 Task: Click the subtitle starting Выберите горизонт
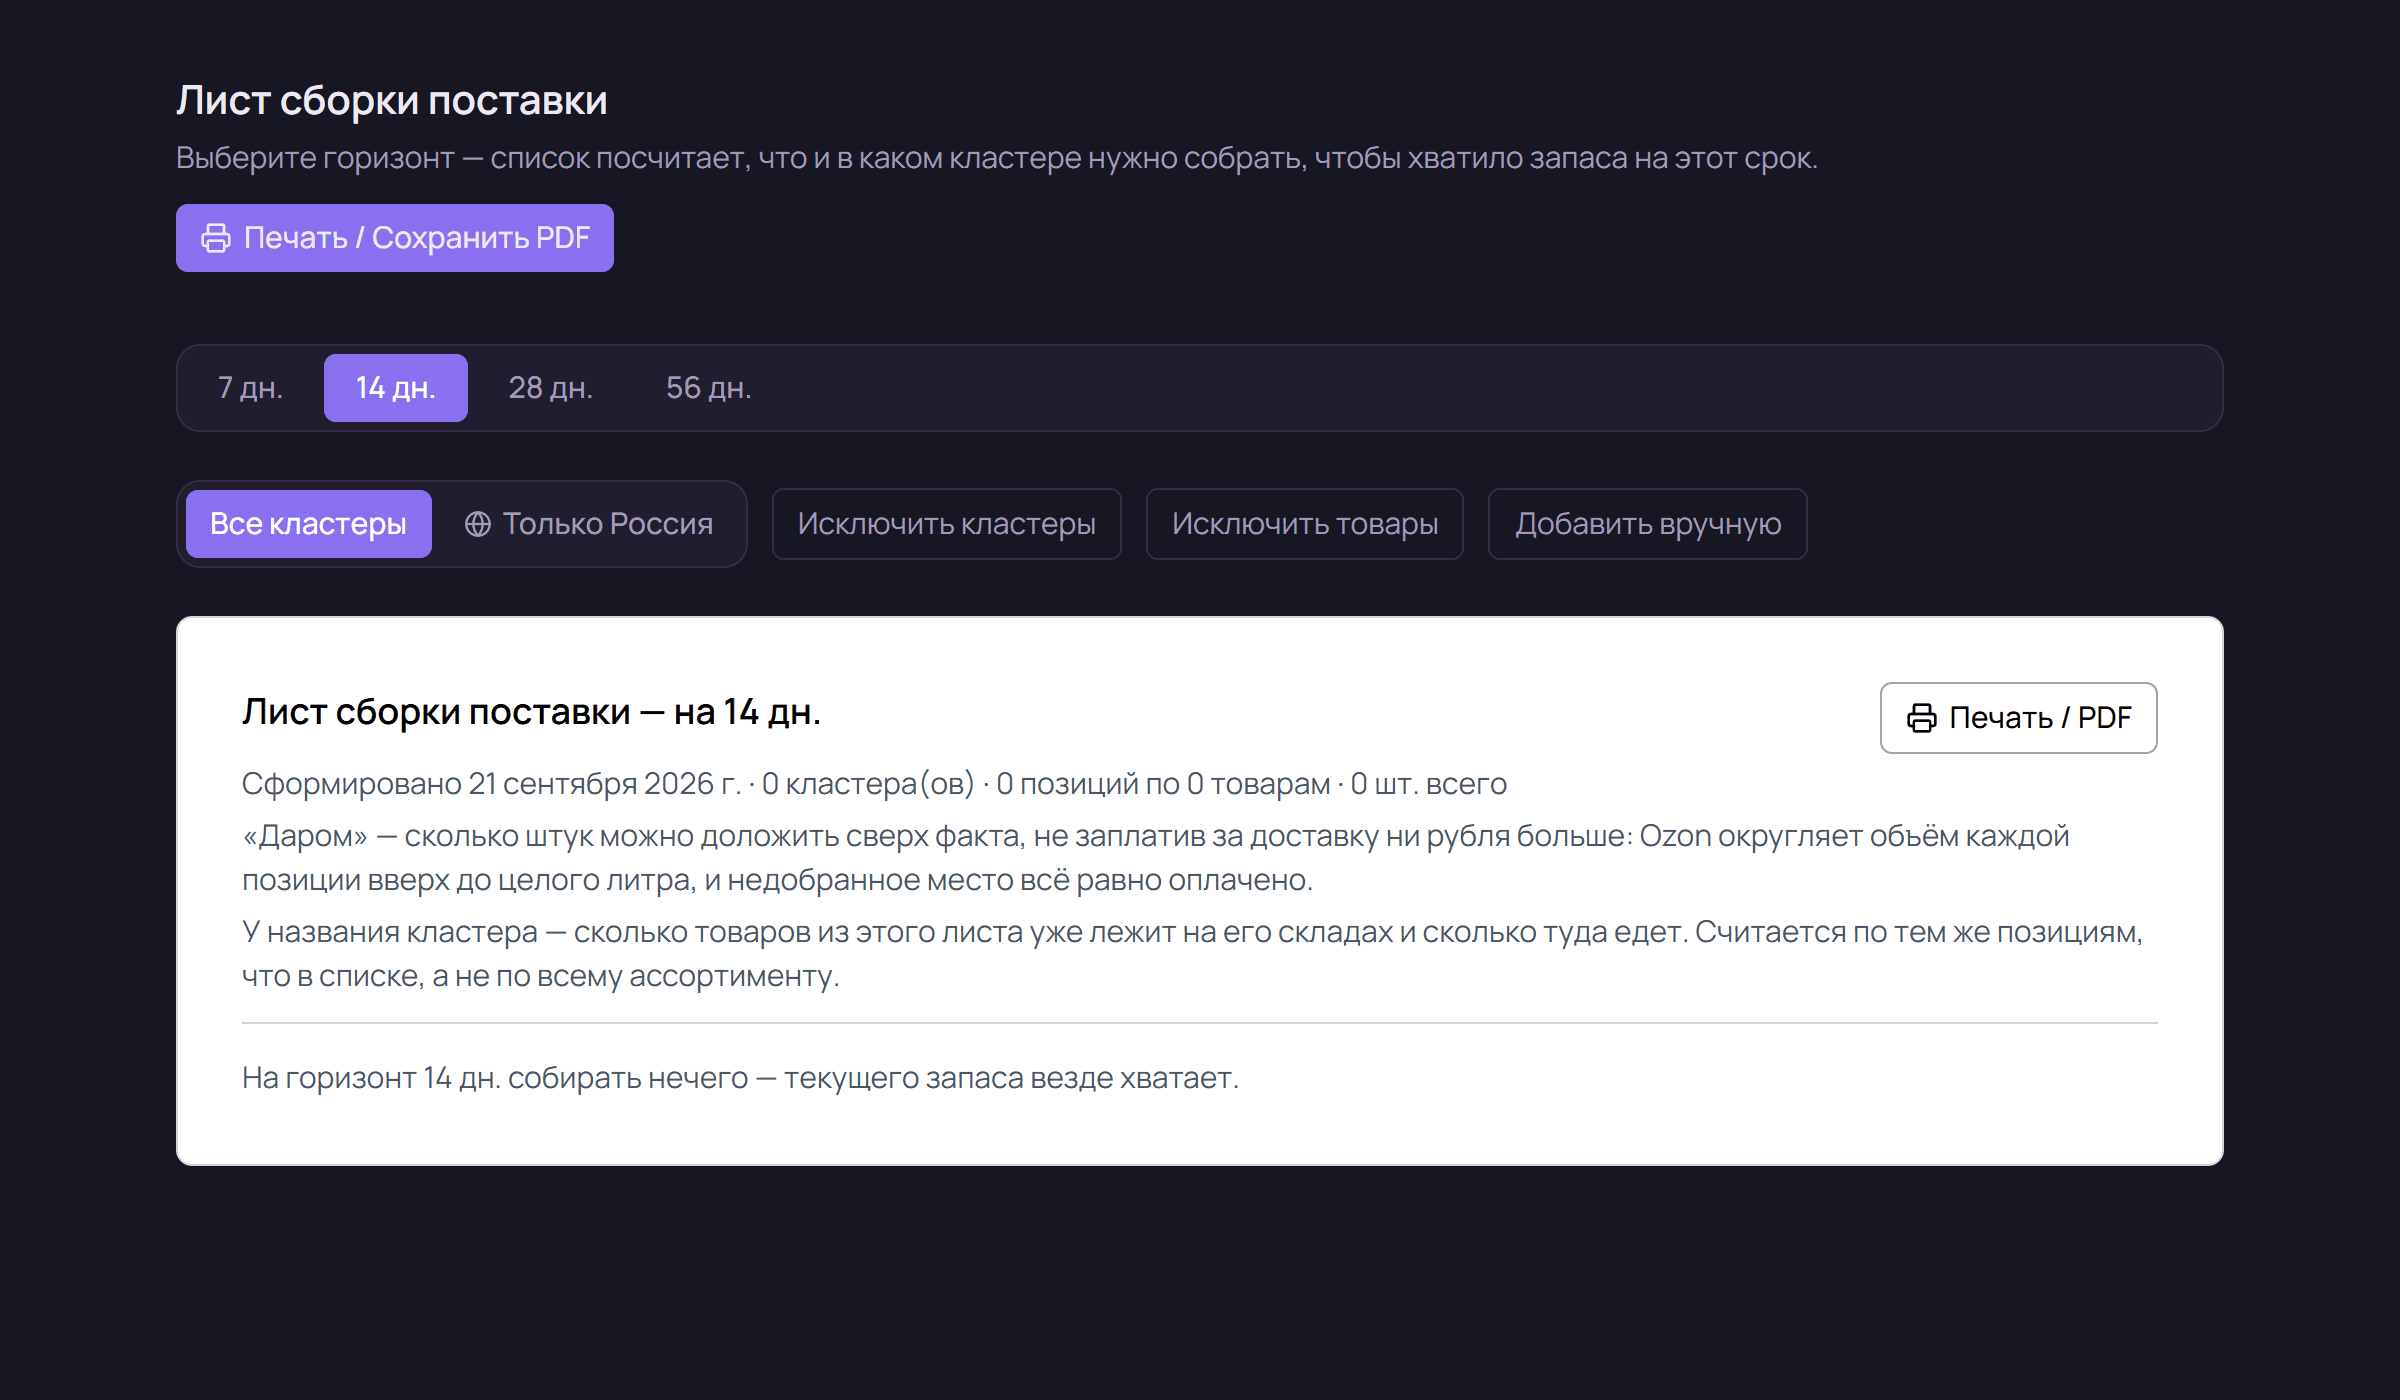tap(997, 158)
